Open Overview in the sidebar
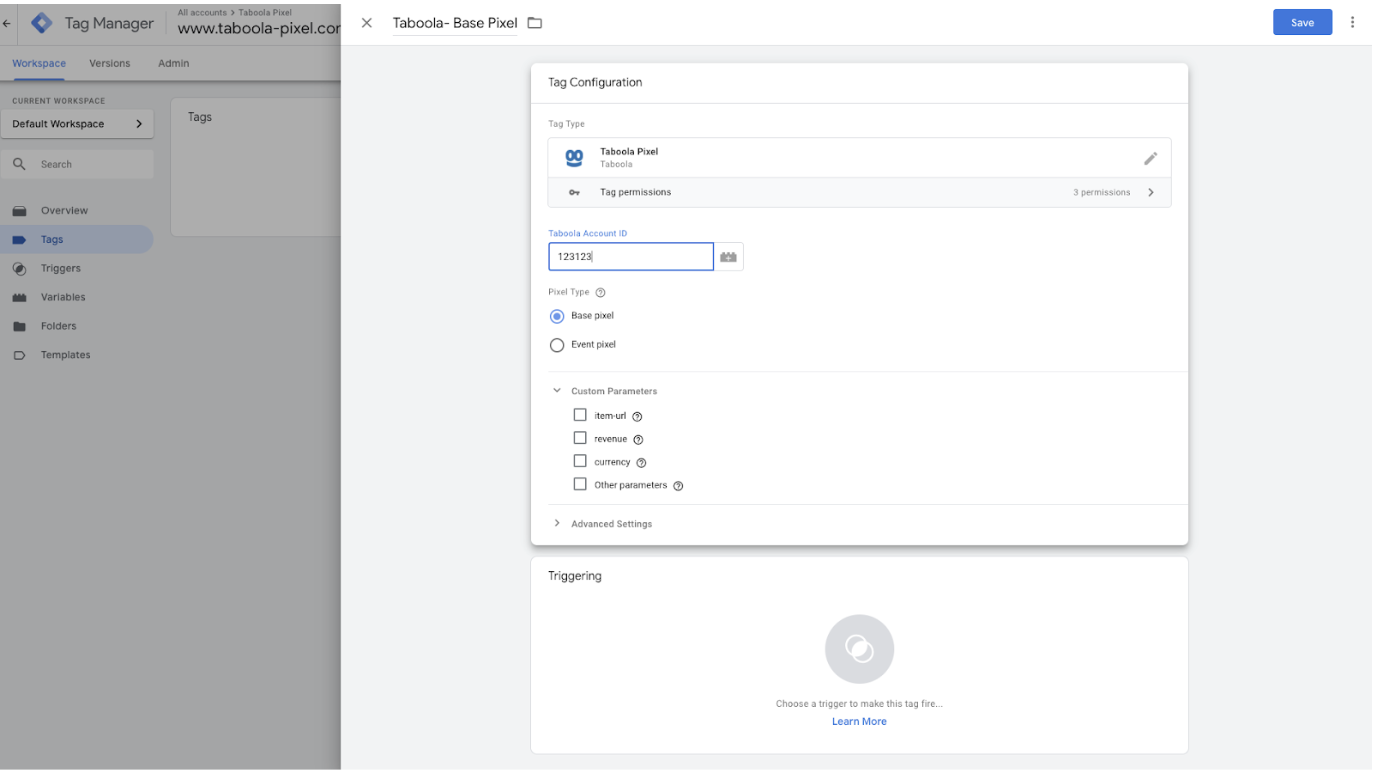 [64, 211]
